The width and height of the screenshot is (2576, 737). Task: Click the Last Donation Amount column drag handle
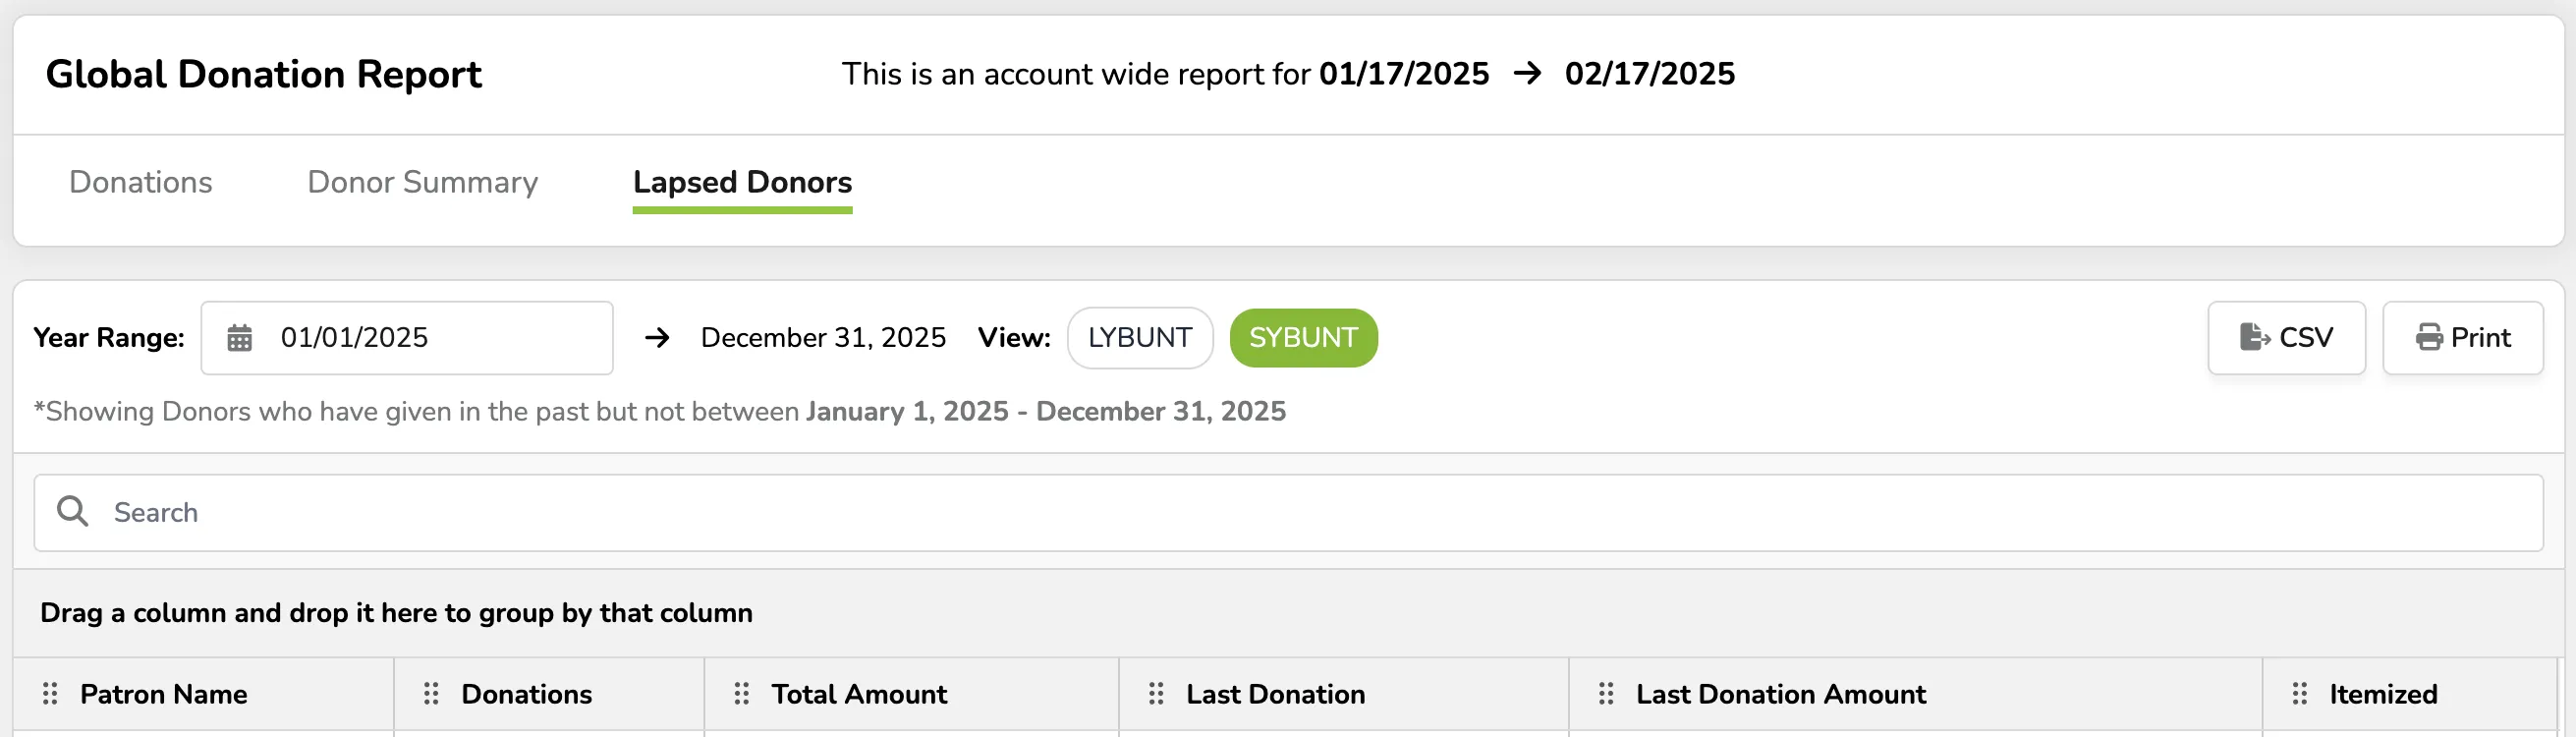click(x=1606, y=693)
